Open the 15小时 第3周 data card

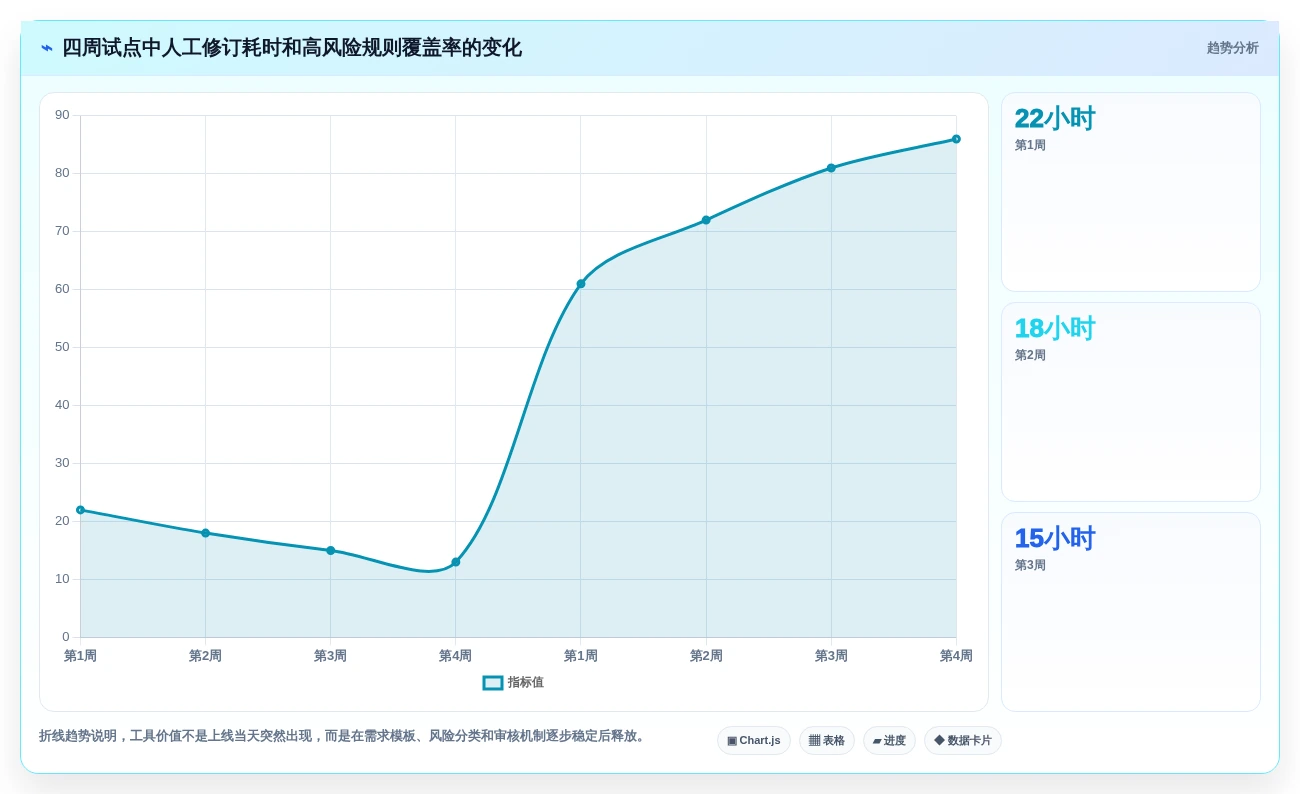[x=1131, y=612]
